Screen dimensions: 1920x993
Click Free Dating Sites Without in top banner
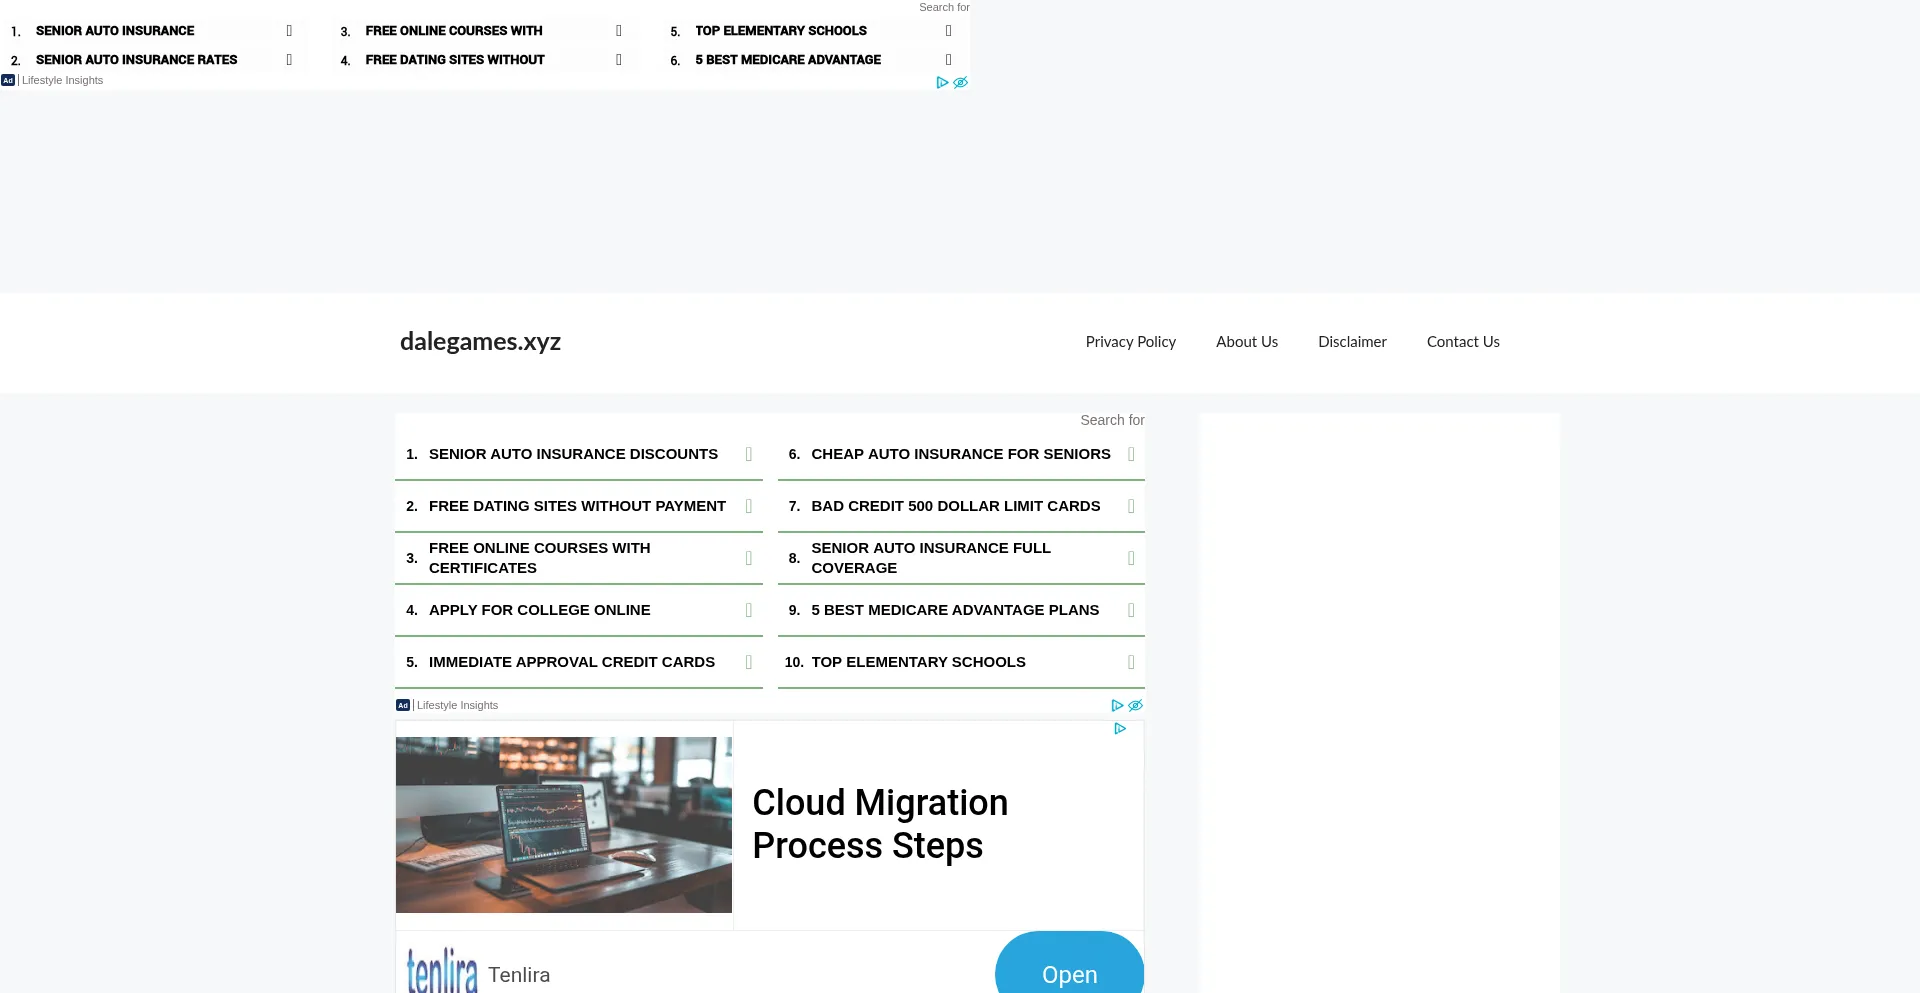tap(455, 60)
